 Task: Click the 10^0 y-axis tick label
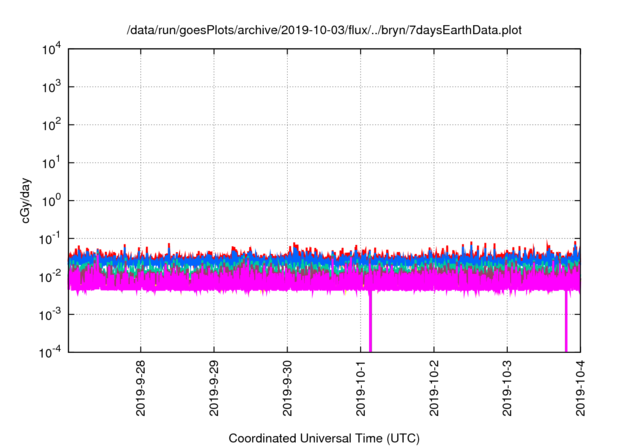51,201
